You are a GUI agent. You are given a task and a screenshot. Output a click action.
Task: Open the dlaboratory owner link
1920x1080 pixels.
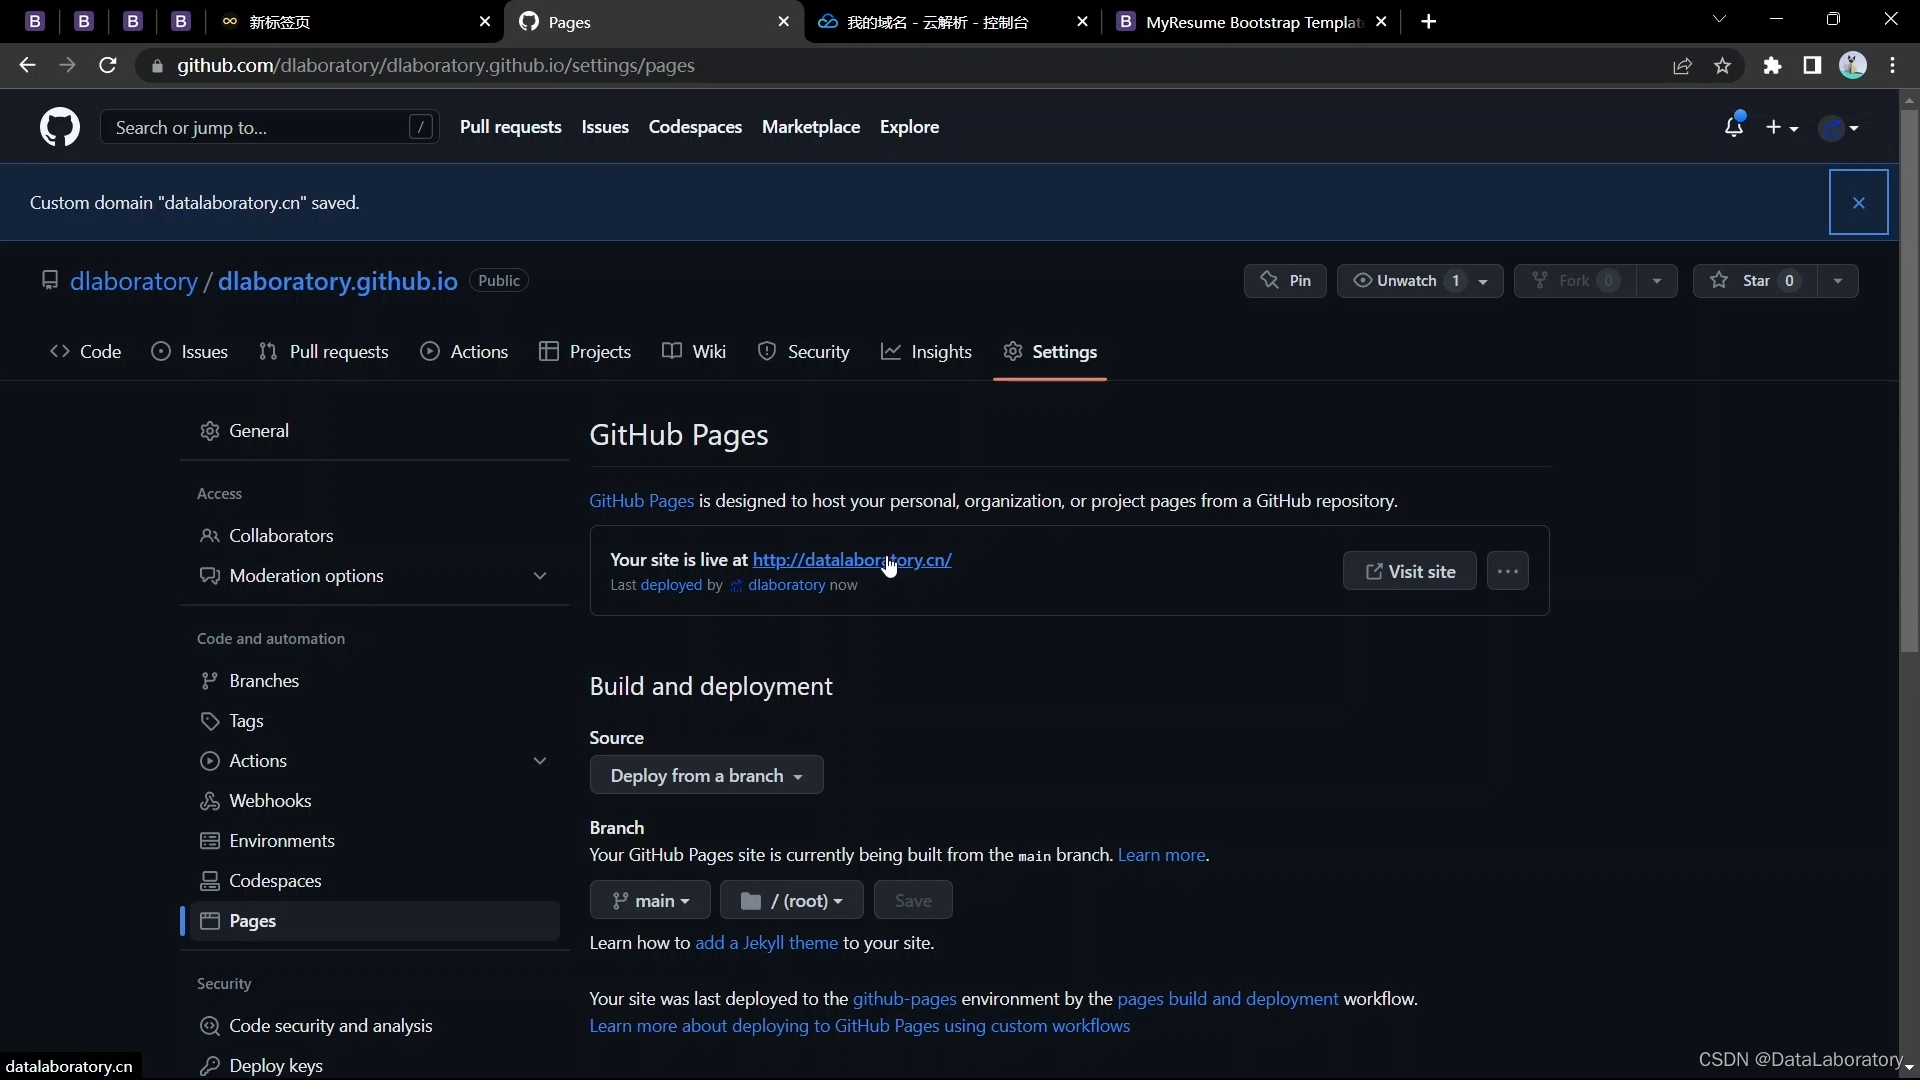(134, 281)
